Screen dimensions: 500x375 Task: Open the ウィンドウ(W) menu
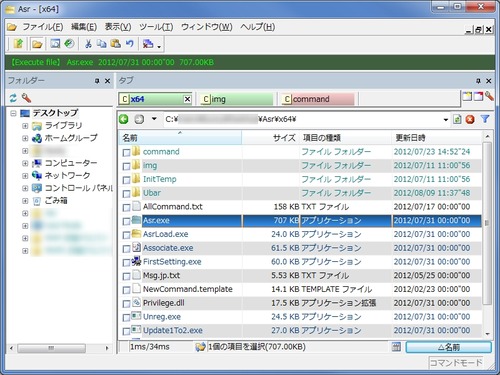207,27
